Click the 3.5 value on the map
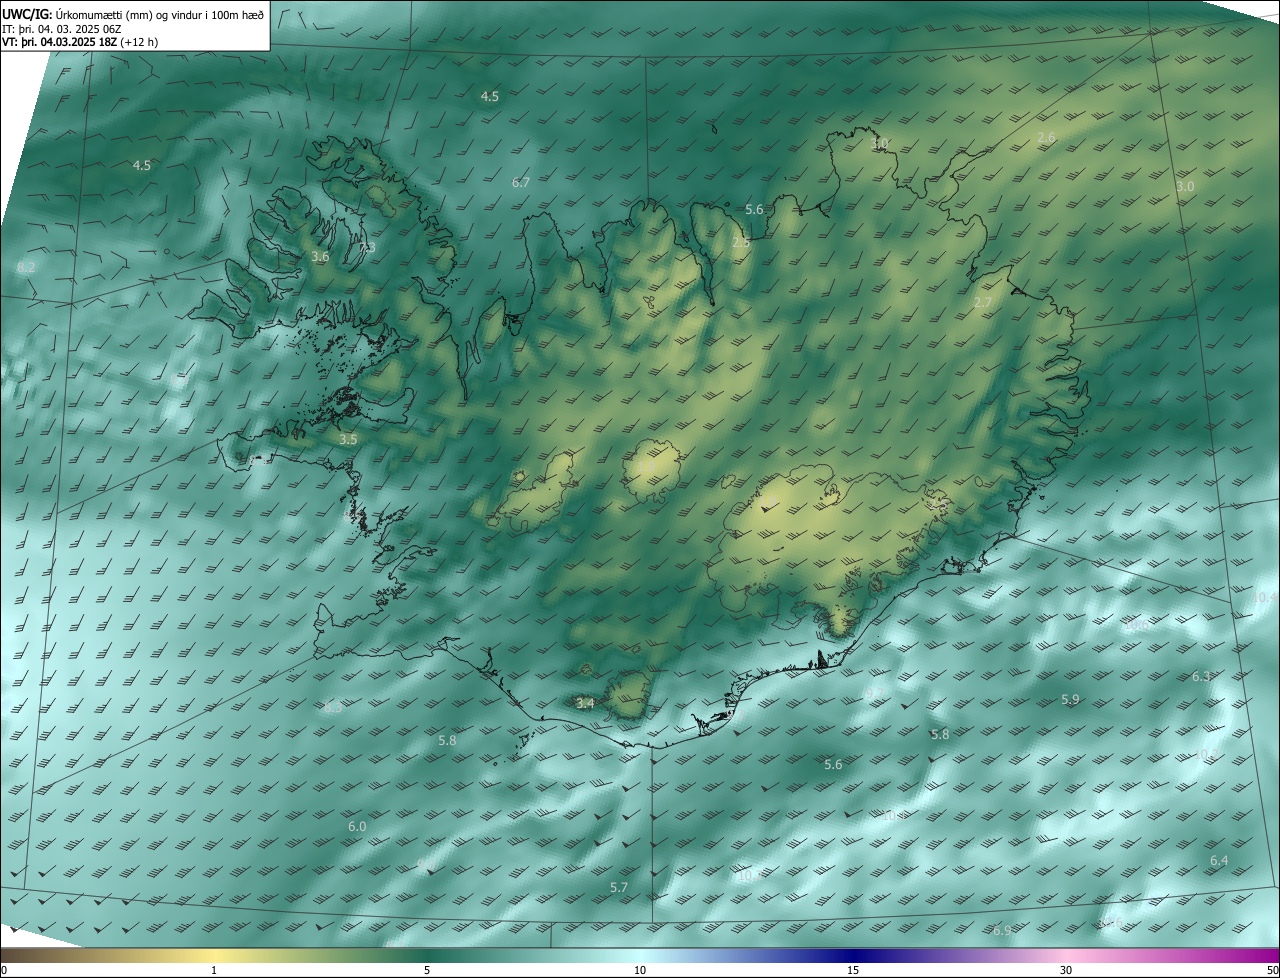This screenshot has width=1280, height=978. [348, 440]
